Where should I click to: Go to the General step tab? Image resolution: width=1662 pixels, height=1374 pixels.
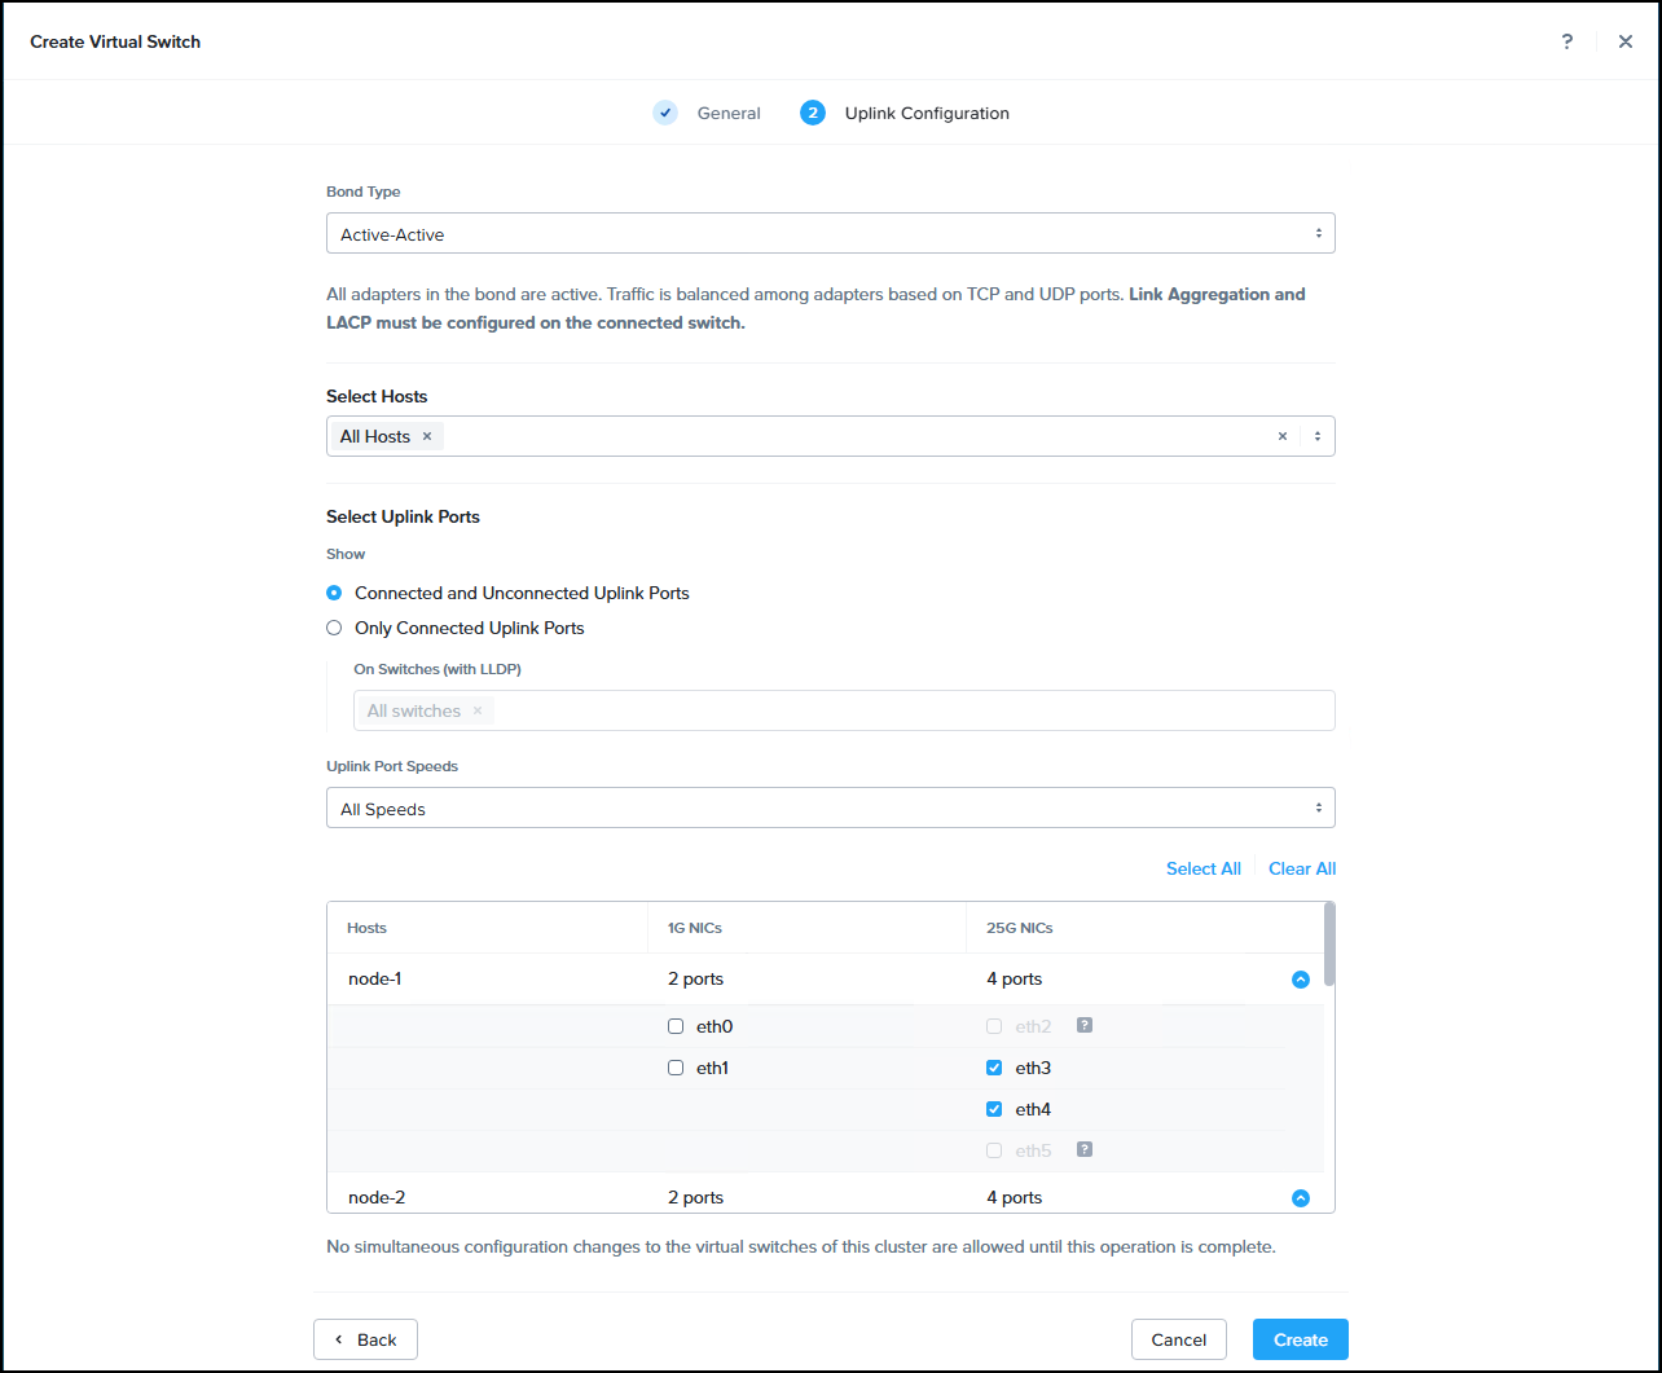[x=728, y=113]
